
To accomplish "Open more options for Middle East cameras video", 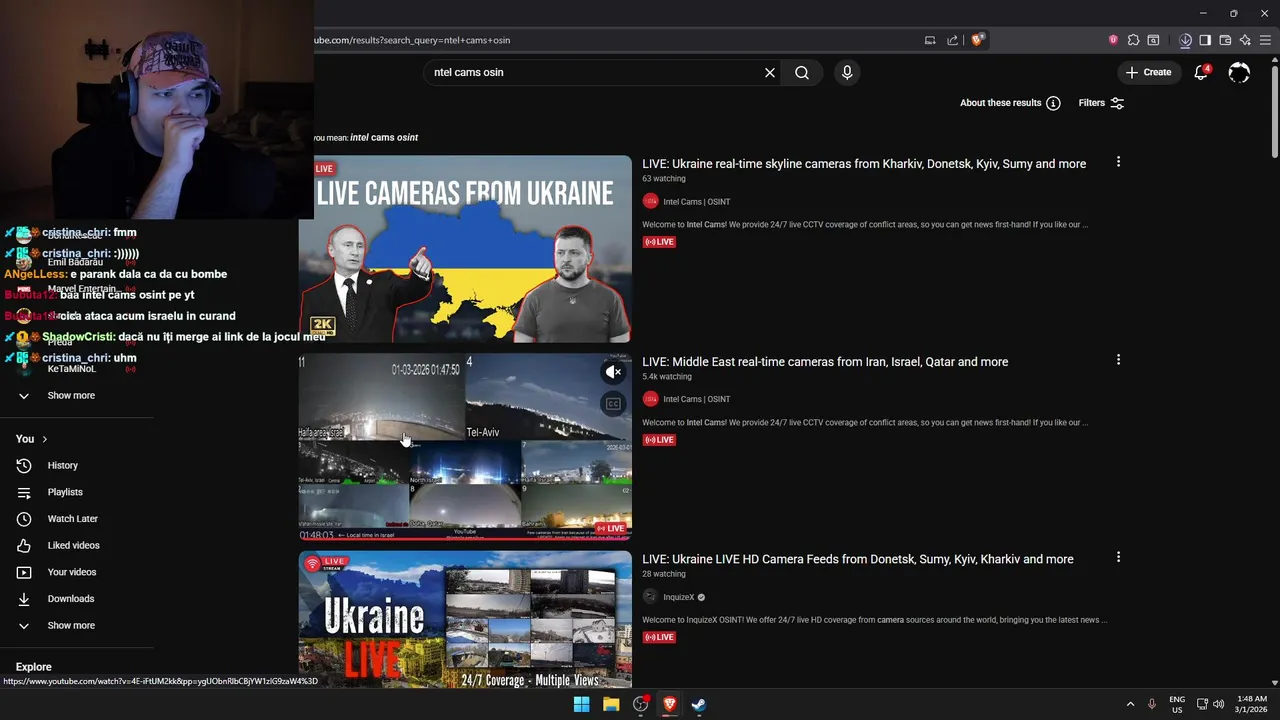I will point(1118,360).
